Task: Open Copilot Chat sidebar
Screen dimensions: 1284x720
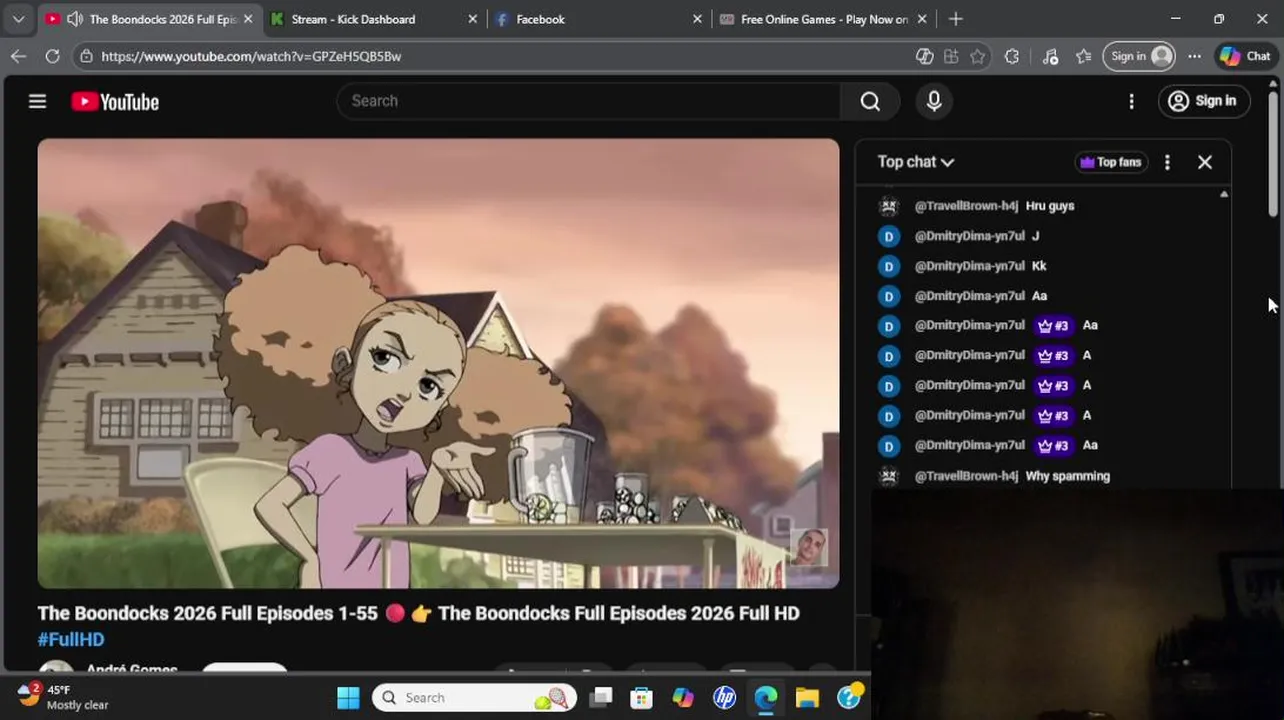Action: 1245,56
